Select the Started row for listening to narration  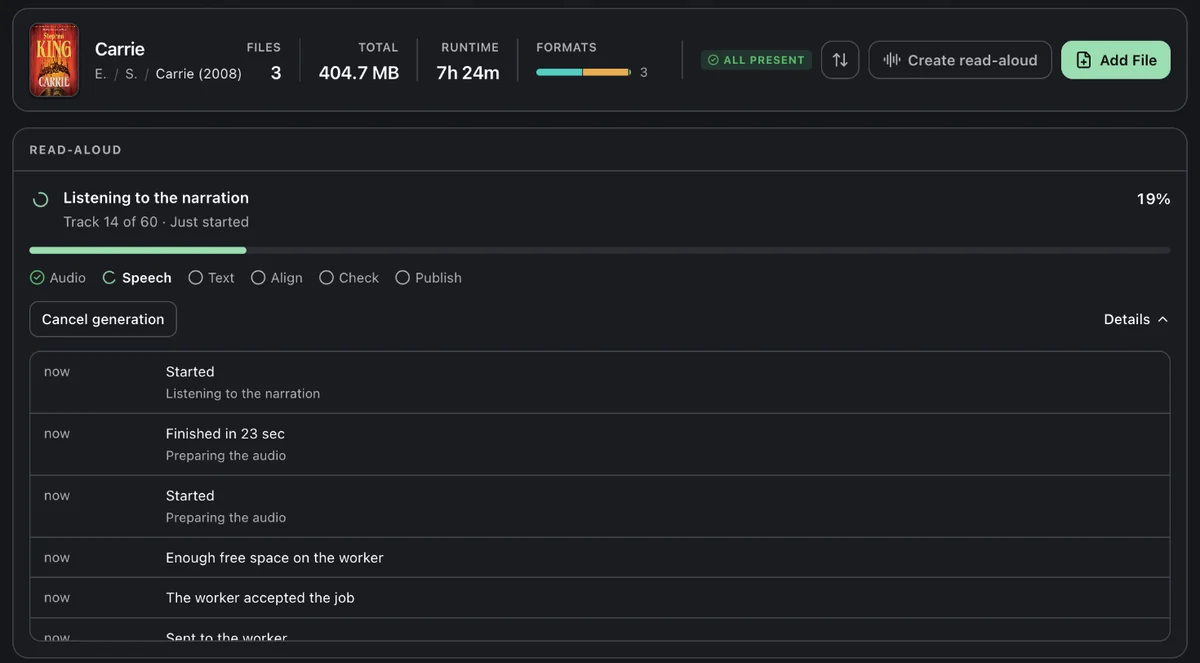click(x=600, y=382)
